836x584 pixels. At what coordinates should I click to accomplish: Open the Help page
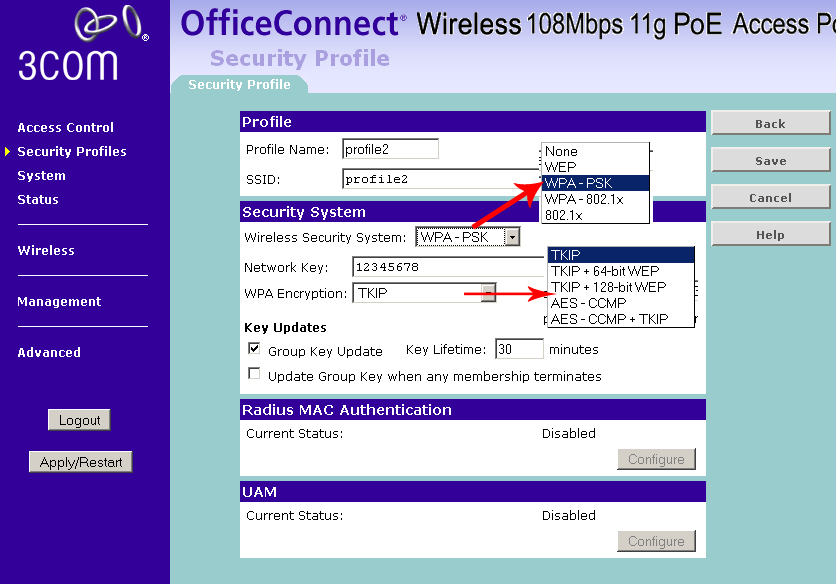point(770,235)
